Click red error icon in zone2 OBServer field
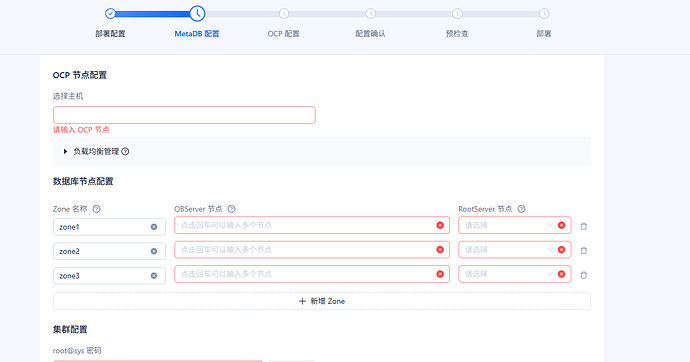 (440, 249)
